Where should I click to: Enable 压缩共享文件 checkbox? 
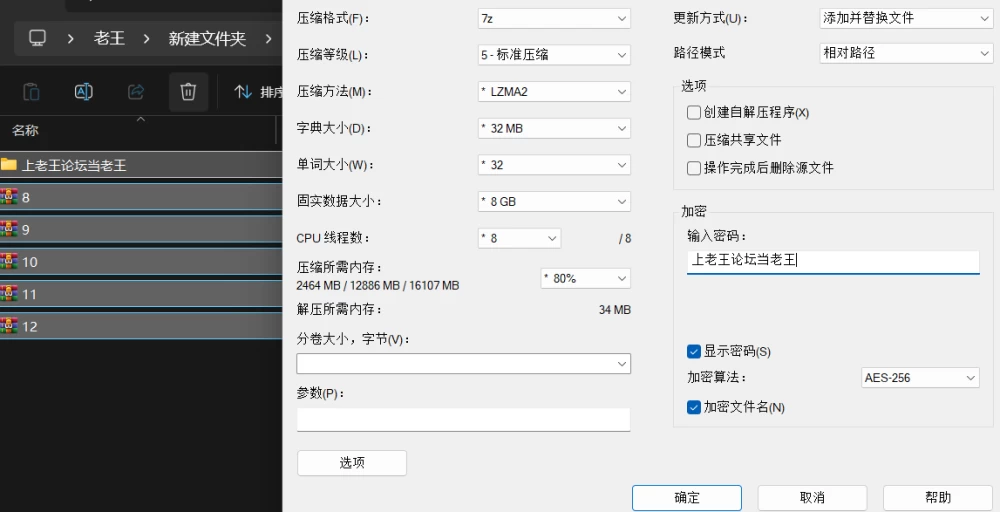point(694,140)
